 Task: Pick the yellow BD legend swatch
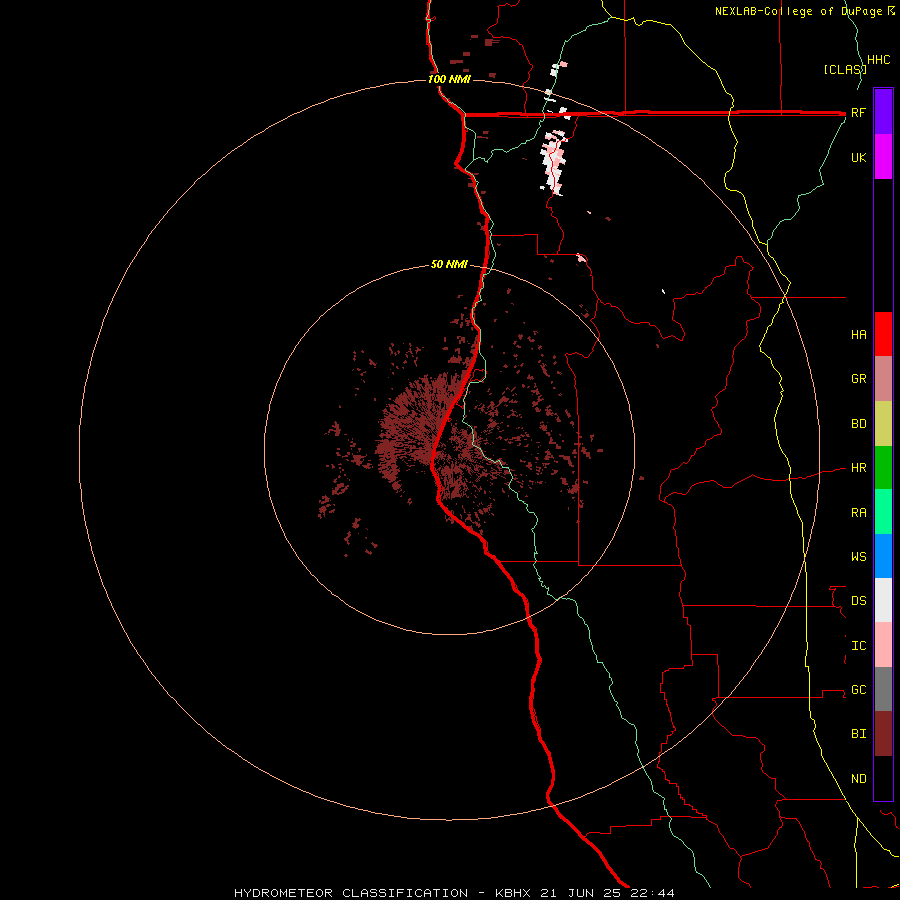pyautogui.click(x=883, y=424)
